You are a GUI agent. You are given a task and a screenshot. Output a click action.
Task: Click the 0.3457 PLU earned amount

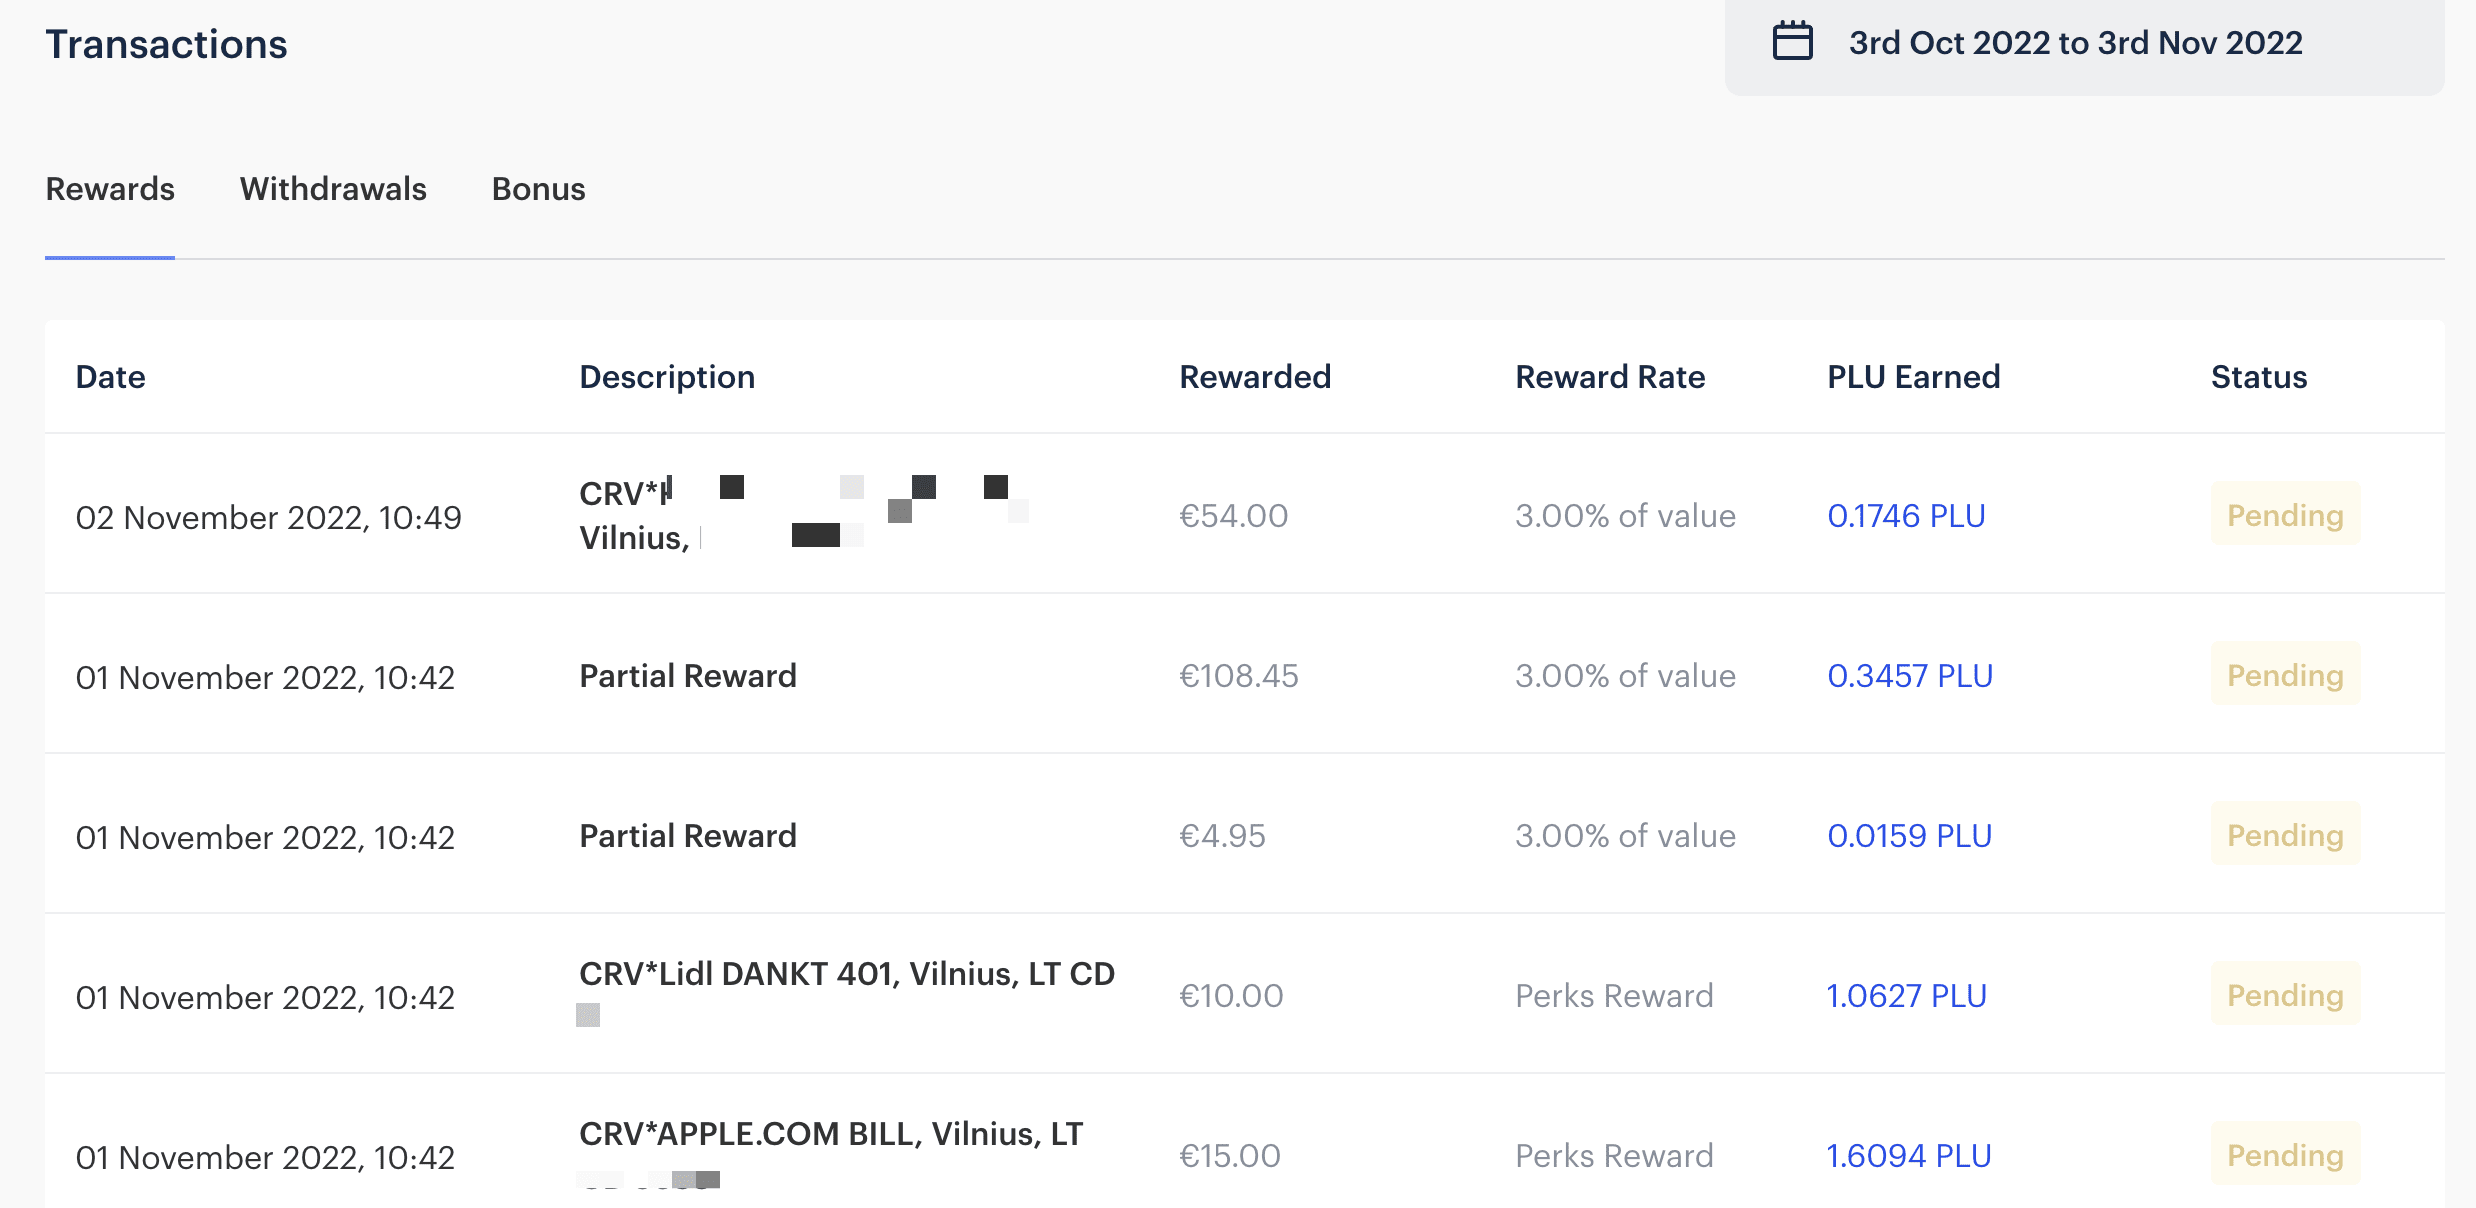[1910, 676]
